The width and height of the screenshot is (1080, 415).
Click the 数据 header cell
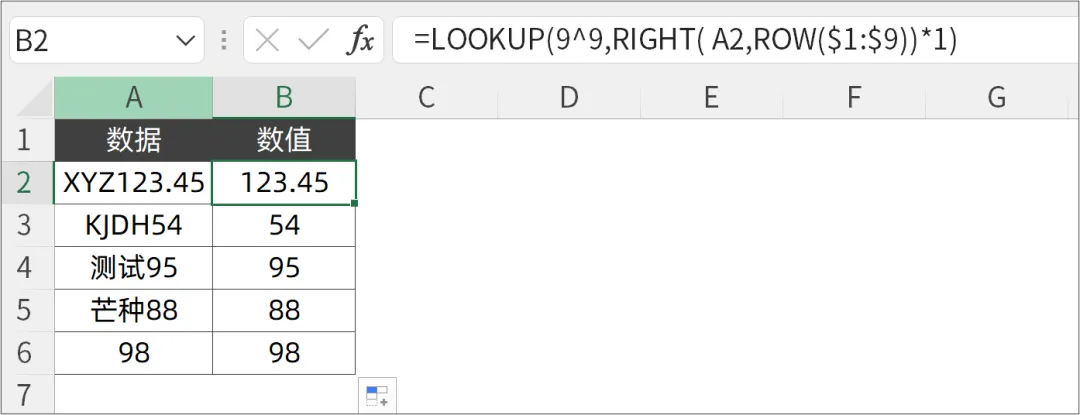134,140
